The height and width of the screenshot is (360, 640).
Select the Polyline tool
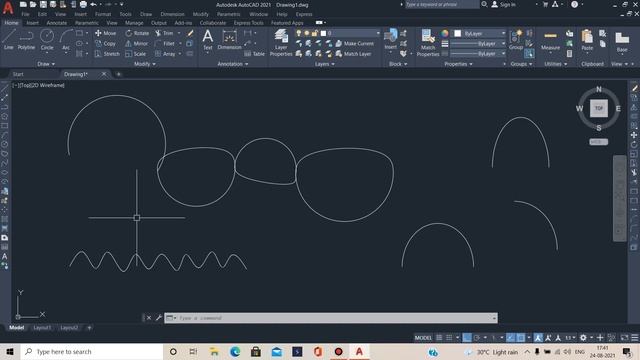(26, 39)
